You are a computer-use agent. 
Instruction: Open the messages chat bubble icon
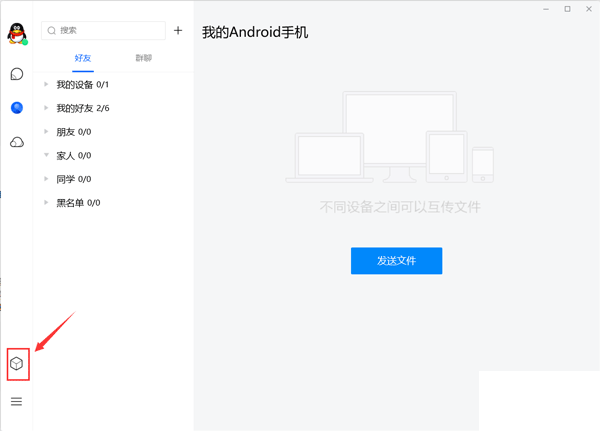point(17,74)
